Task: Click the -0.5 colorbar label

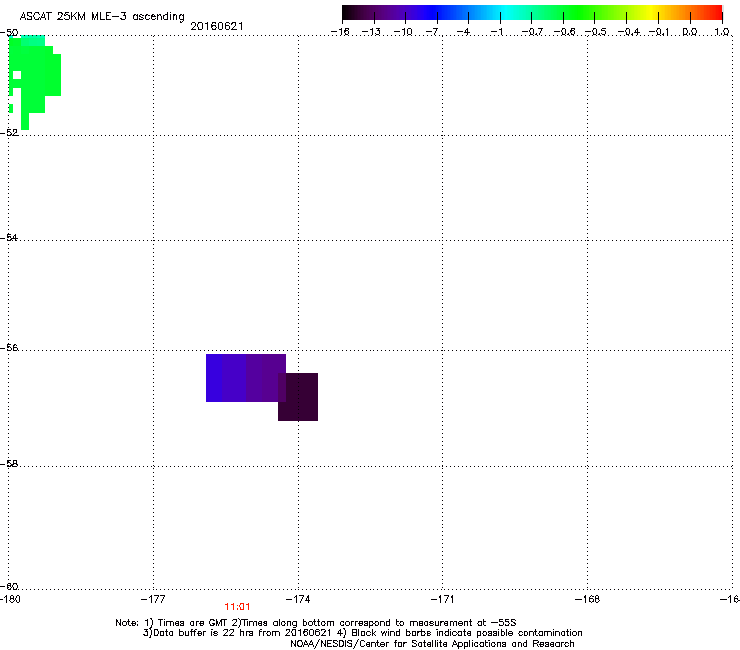Action: [x=596, y=32]
